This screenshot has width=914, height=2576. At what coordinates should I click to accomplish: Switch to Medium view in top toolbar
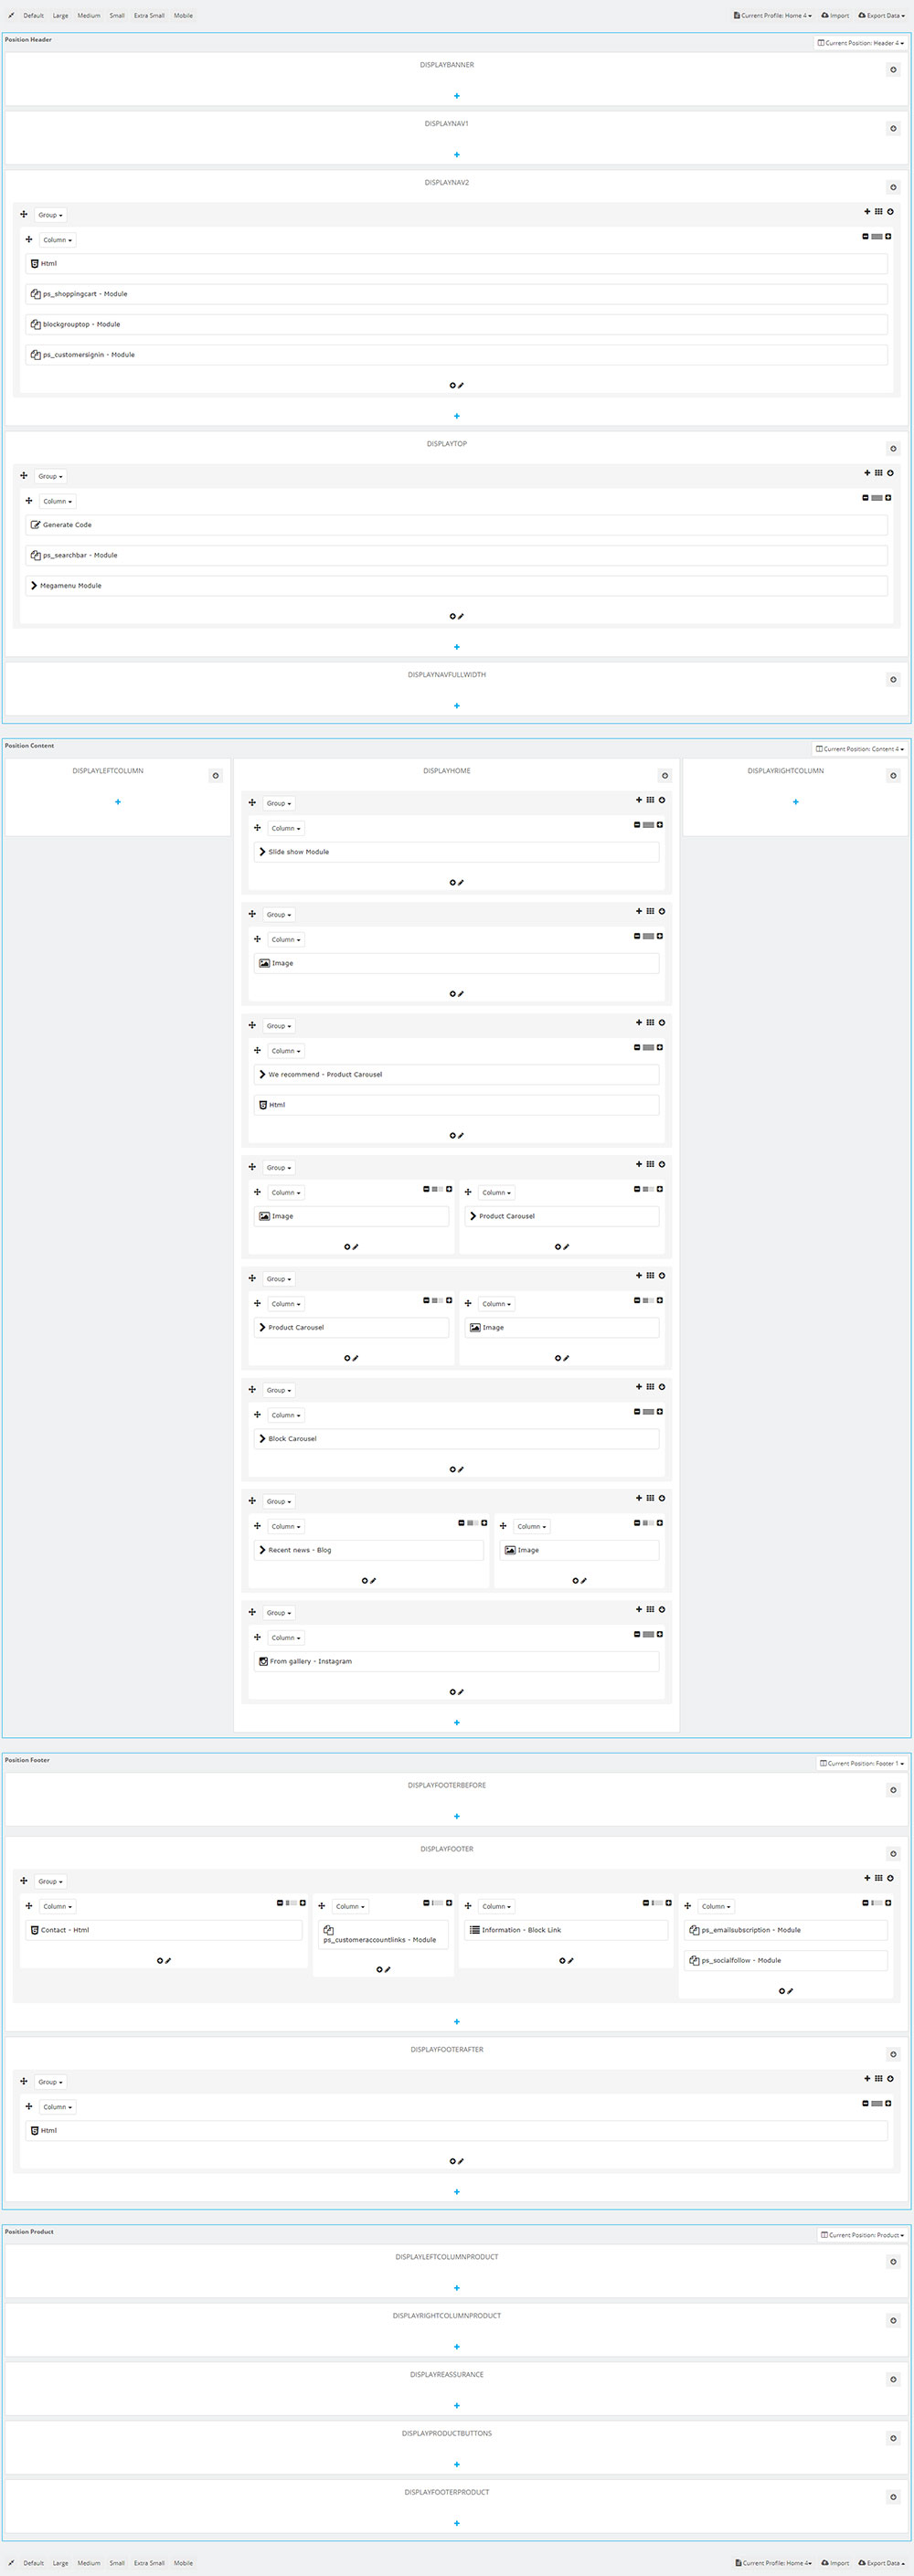pos(89,15)
